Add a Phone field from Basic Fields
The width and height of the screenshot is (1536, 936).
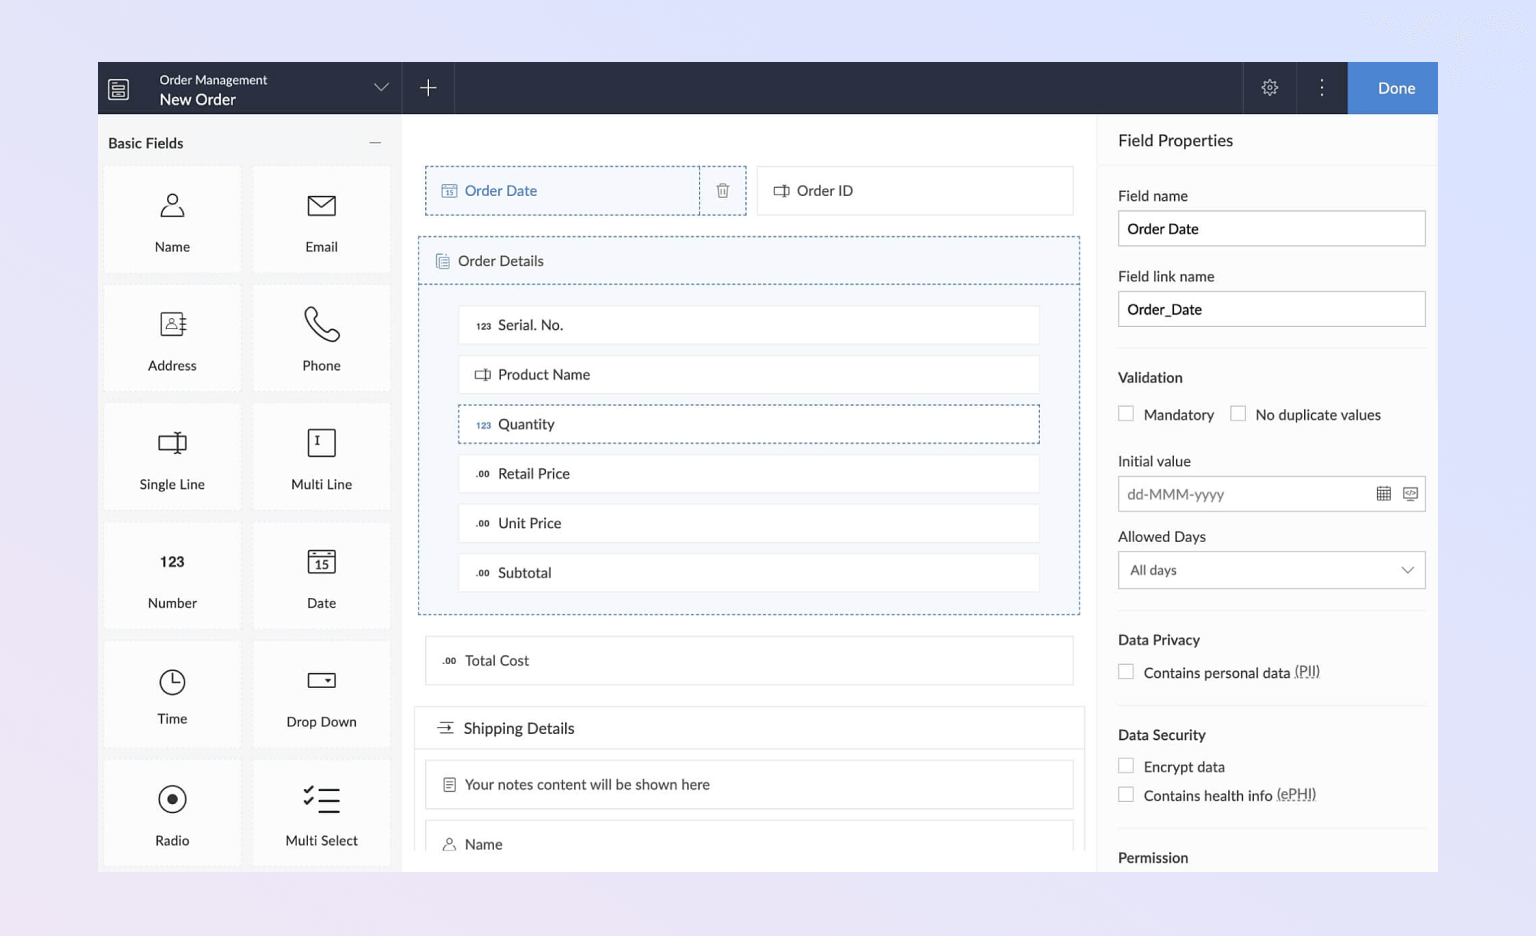click(321, 338)
